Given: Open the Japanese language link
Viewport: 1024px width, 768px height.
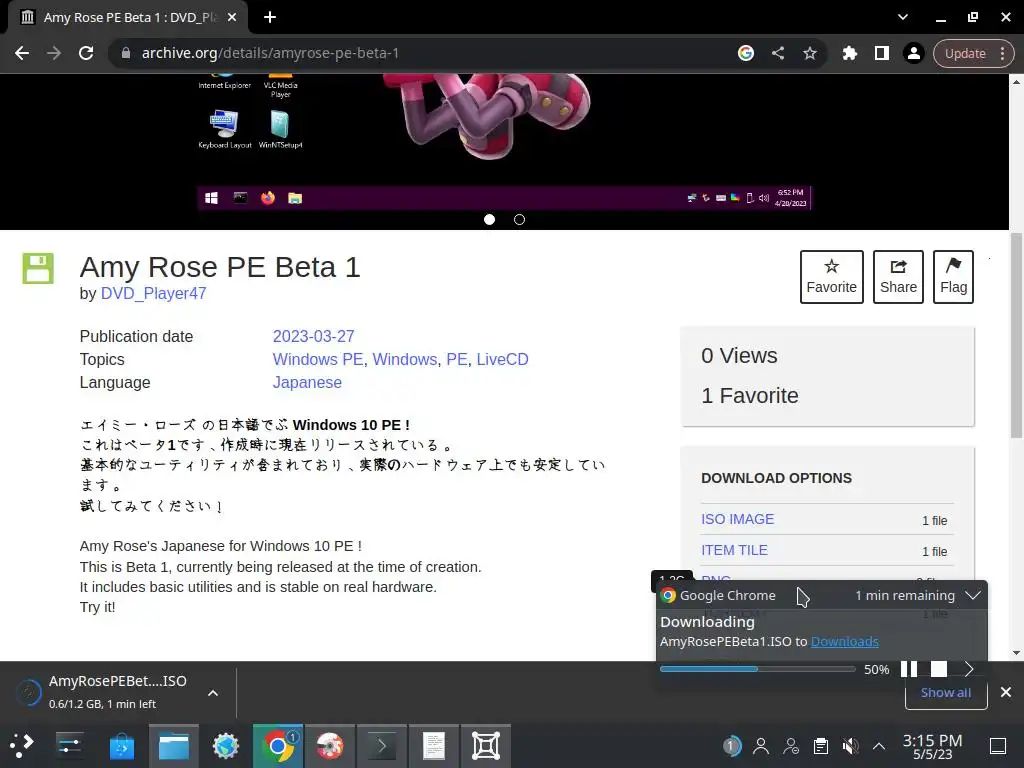Looking at the screenshot, I should (x=307, y=382).
